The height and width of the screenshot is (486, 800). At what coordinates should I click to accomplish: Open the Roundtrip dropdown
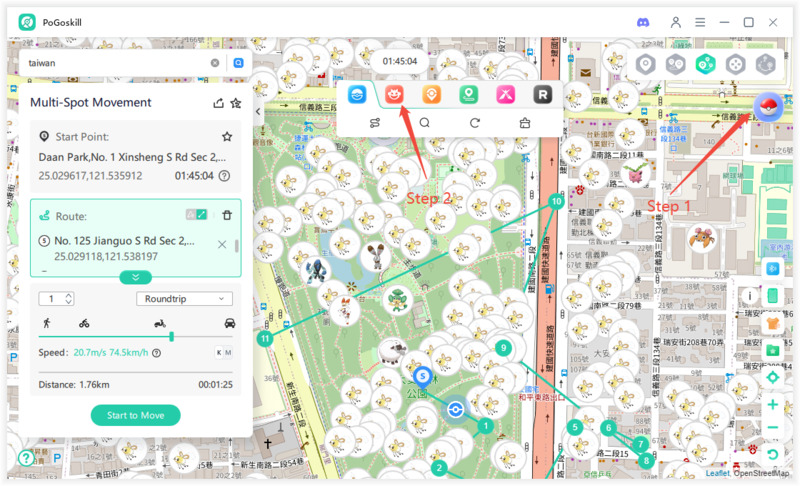pos(184,298)
